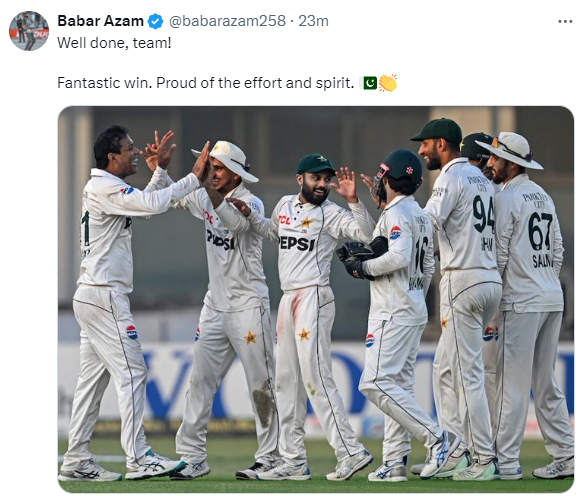Image resolution: width=587 pixels, height=496 pixels.
Task: Click the green cap of center bearded player
Action: tap(316, 164)
